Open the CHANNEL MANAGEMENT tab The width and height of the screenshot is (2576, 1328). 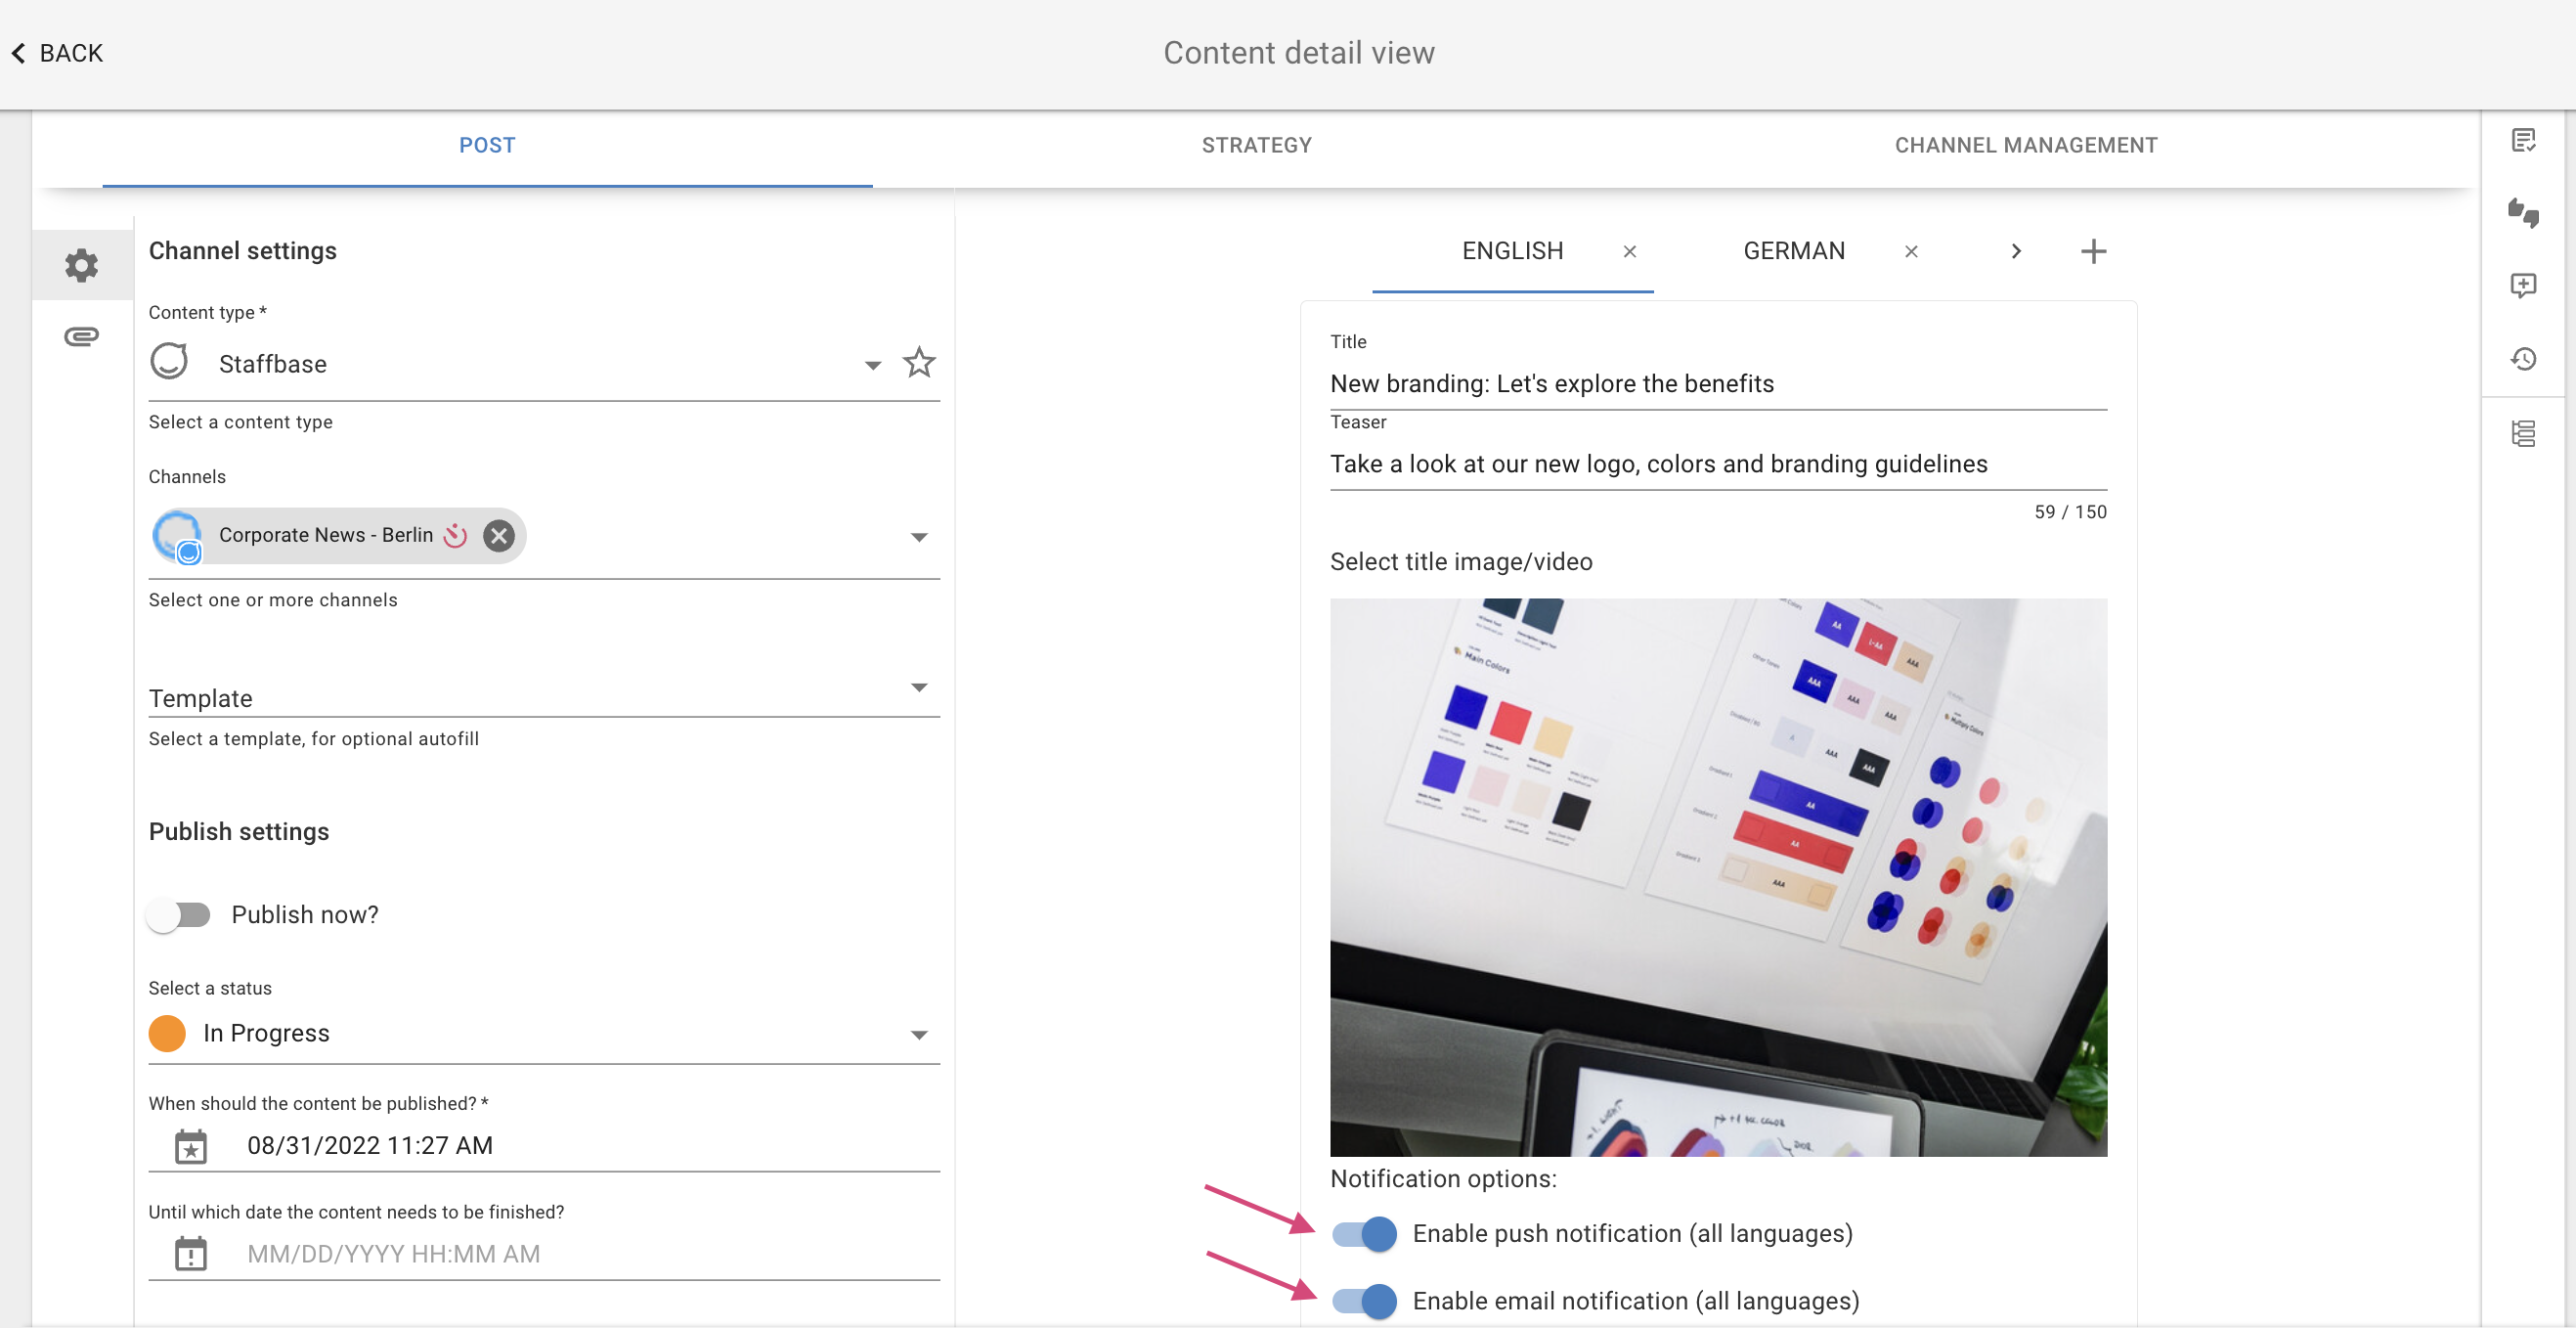(x=2025, y=146)
